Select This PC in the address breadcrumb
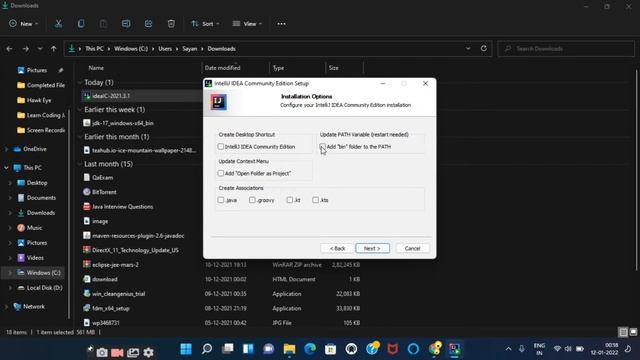Image resolution: width=640 pixels, height=360 pixels. (94, 49)
